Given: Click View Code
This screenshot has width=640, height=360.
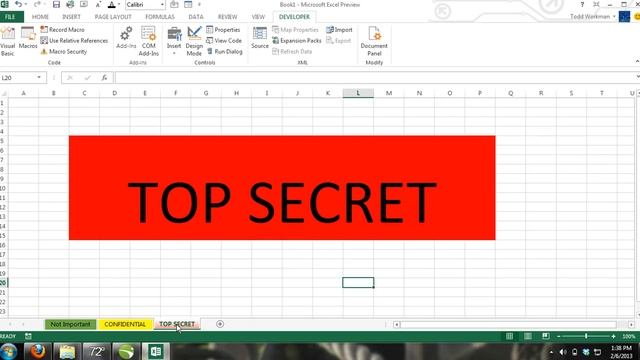Looking at the screenshot, I should pyautogui.click(x=224, y=41).
